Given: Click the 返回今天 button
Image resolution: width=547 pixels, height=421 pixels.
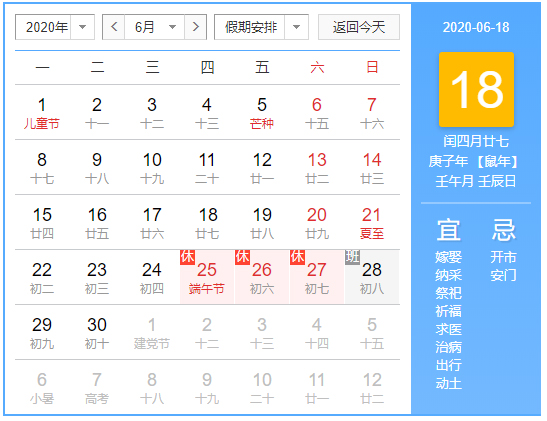Looking at the screenshot, I should [x=359, y=27].
